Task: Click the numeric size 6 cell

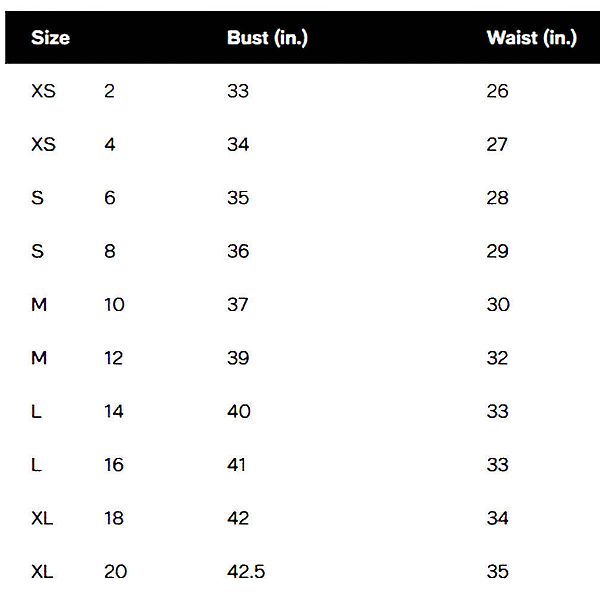Action: click(109, 198)
